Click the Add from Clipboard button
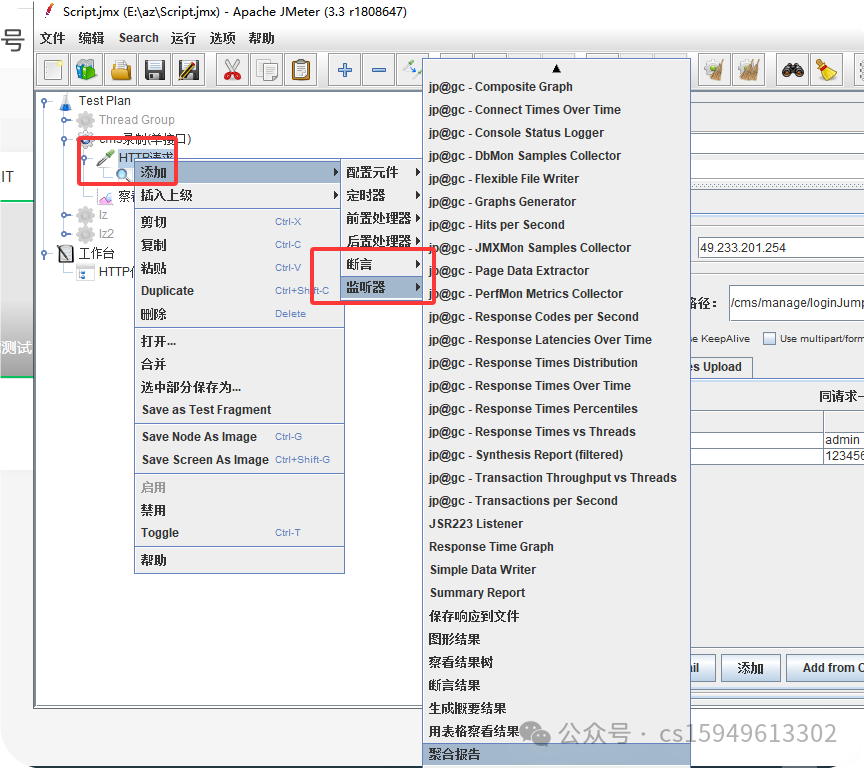Image resolution: width=864 pixels, height=768 pixels. click(825, 668)
